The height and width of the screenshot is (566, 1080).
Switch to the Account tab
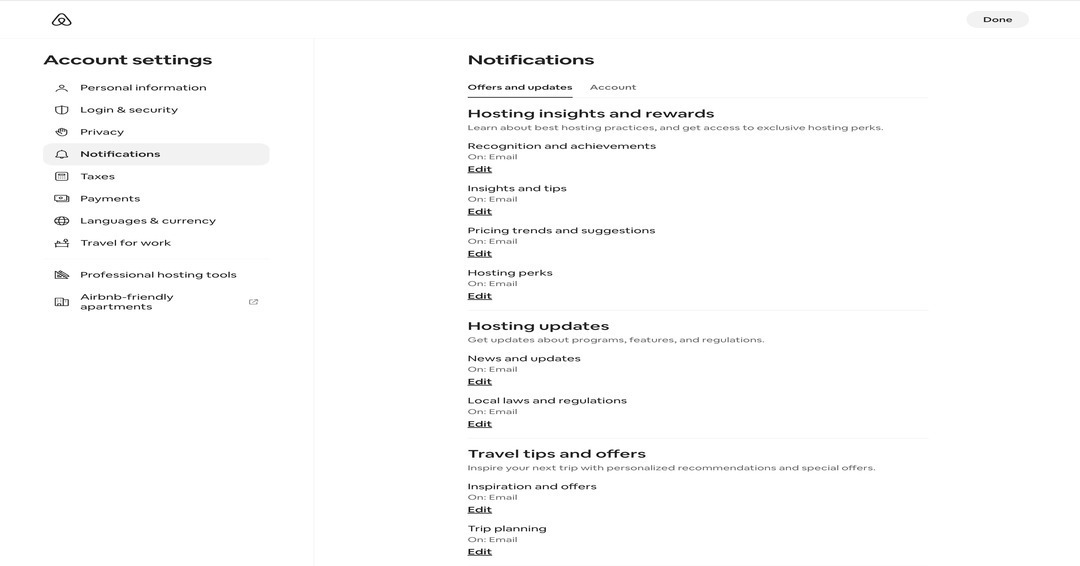coord(613,87)
